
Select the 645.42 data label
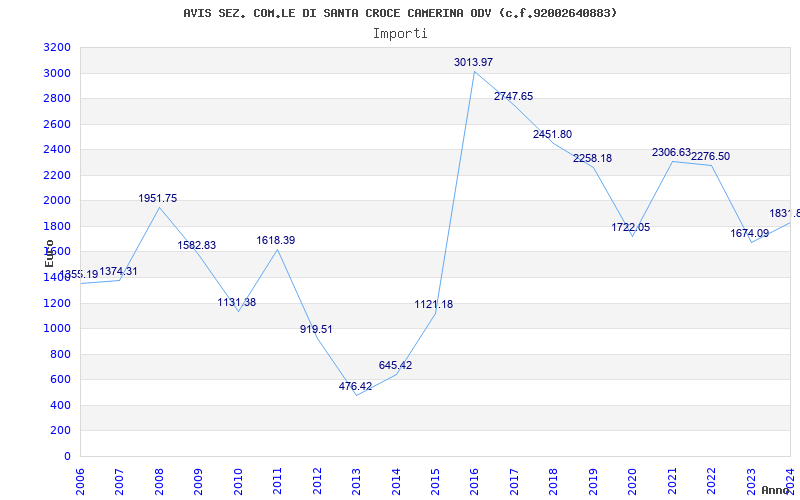coord(395,366)
